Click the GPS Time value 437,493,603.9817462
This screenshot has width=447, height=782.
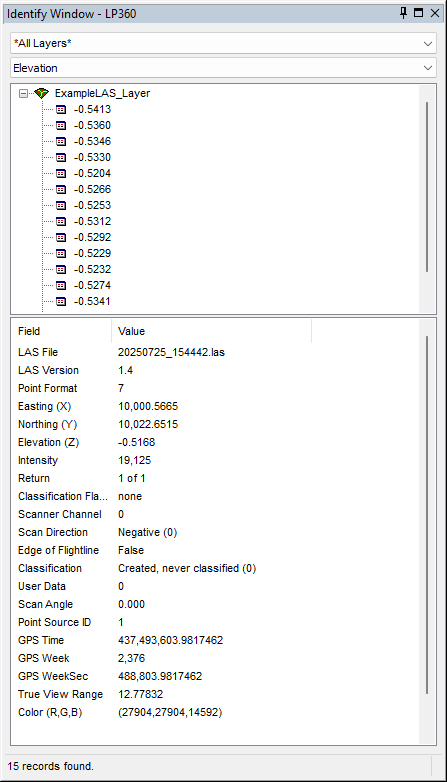[x=171, y=640]
